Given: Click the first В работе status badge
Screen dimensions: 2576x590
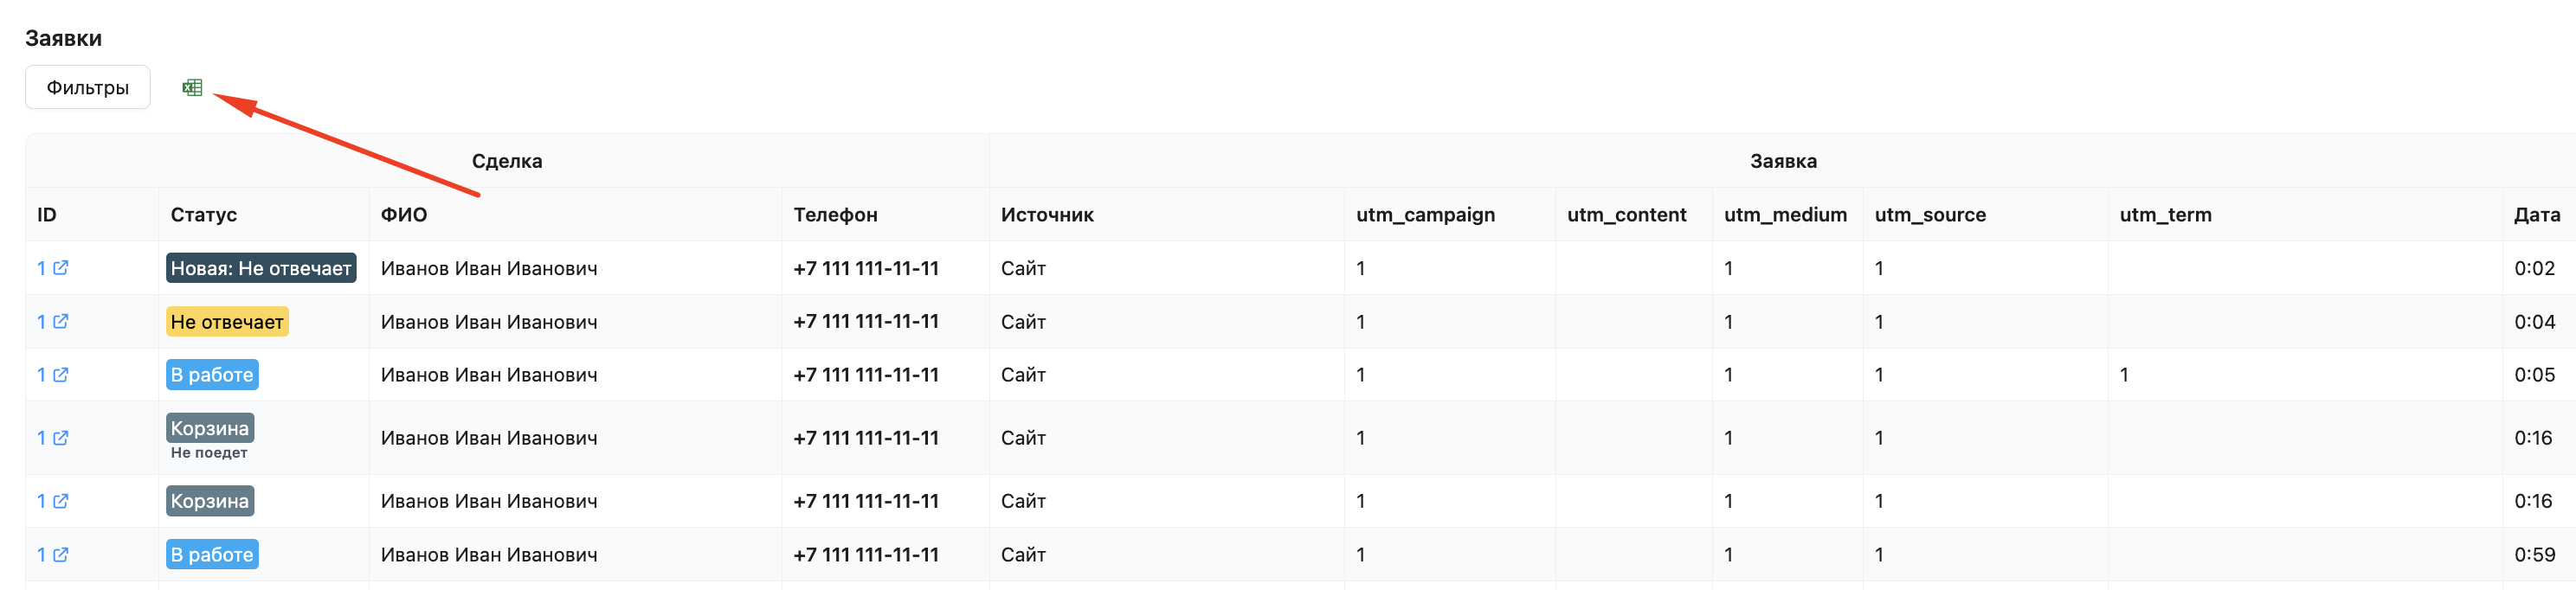Looking at the screenshot, I should (x=212, y=375).
